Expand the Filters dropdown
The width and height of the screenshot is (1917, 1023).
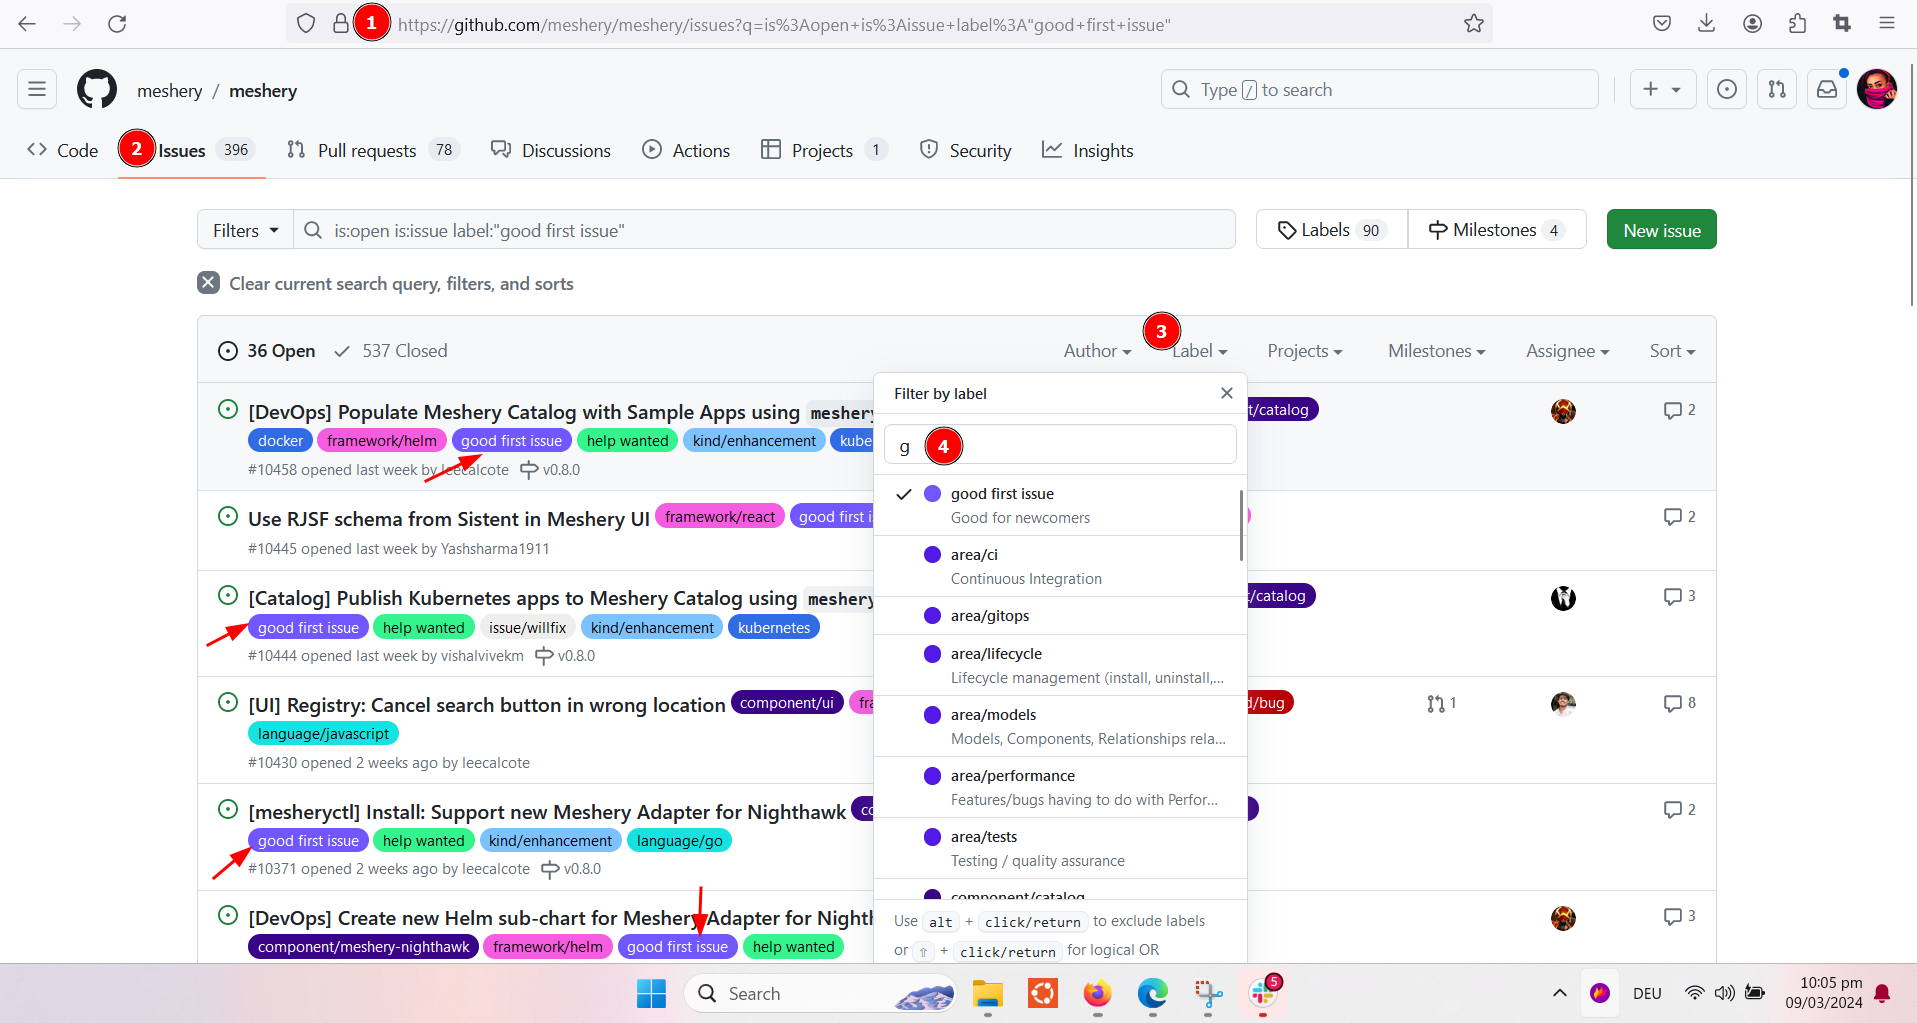(x=245, y=231)
